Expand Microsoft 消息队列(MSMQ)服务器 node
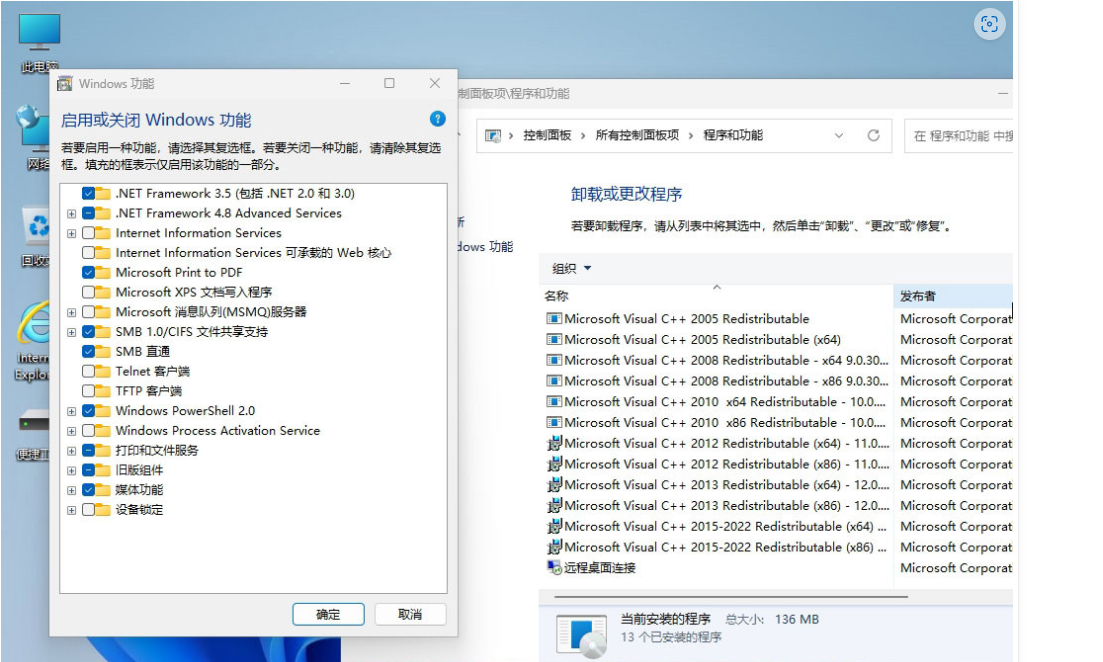Viewport: 1103px width, 662px height. coord(71,312)
